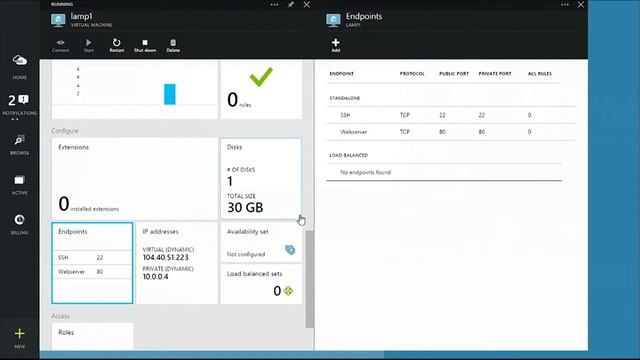Screen dimensions: 640x360
Task: Click the Endpoints blade header icon
Action: [333, 20]
